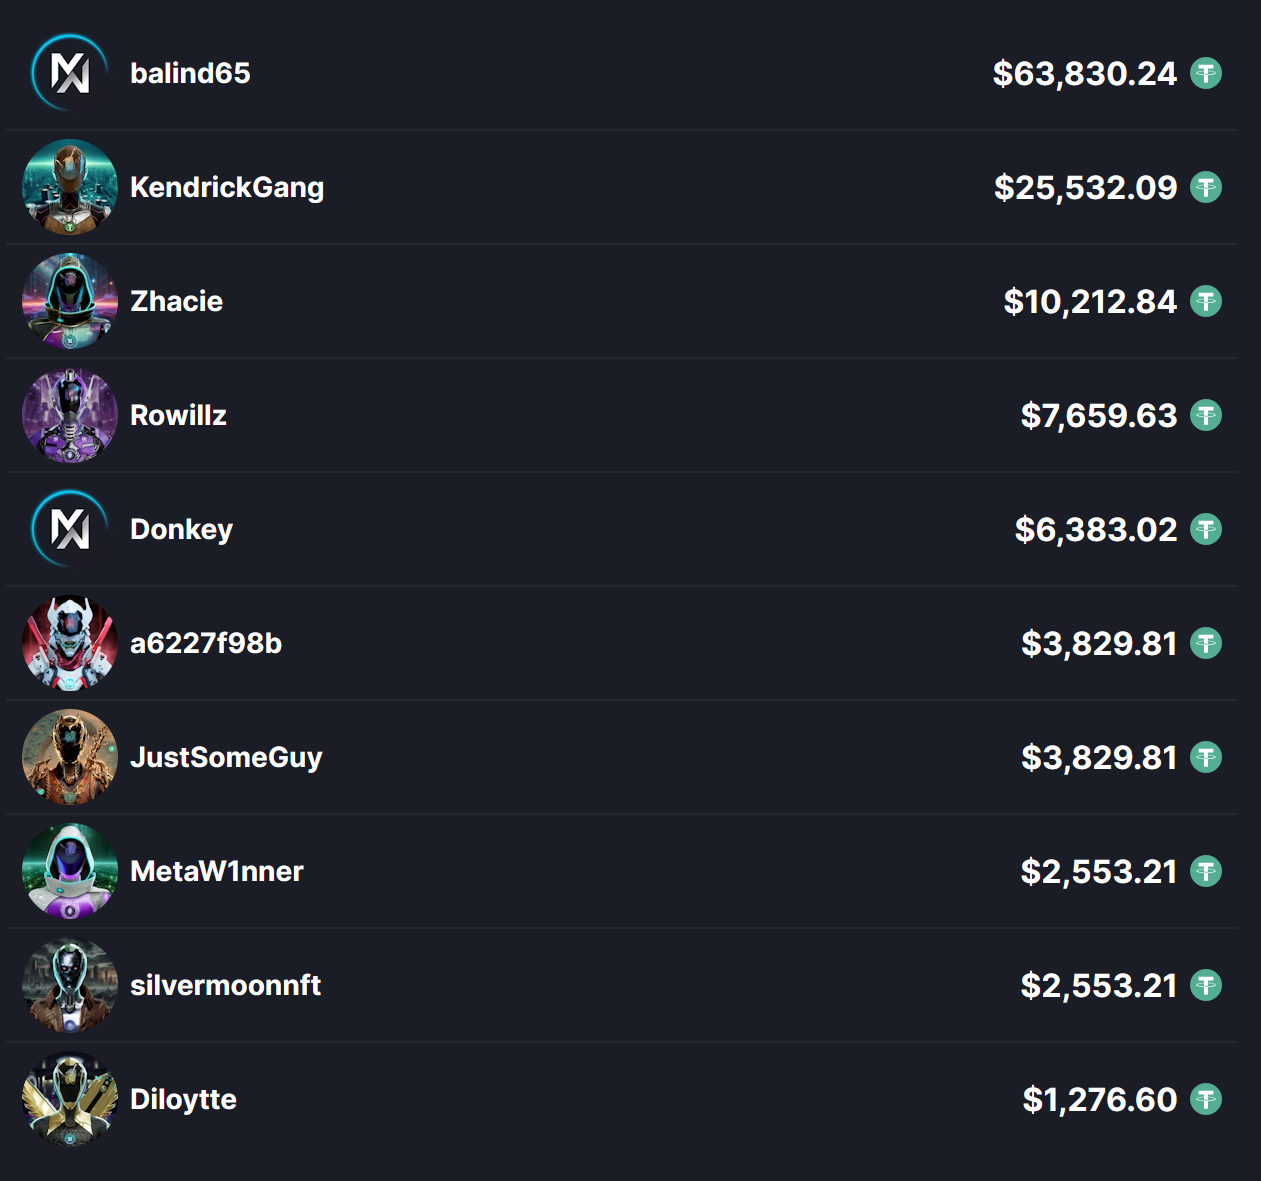
Task: Click Zhacie's hooded avatar
Action: pyautogui.click(x=70, y=301)
